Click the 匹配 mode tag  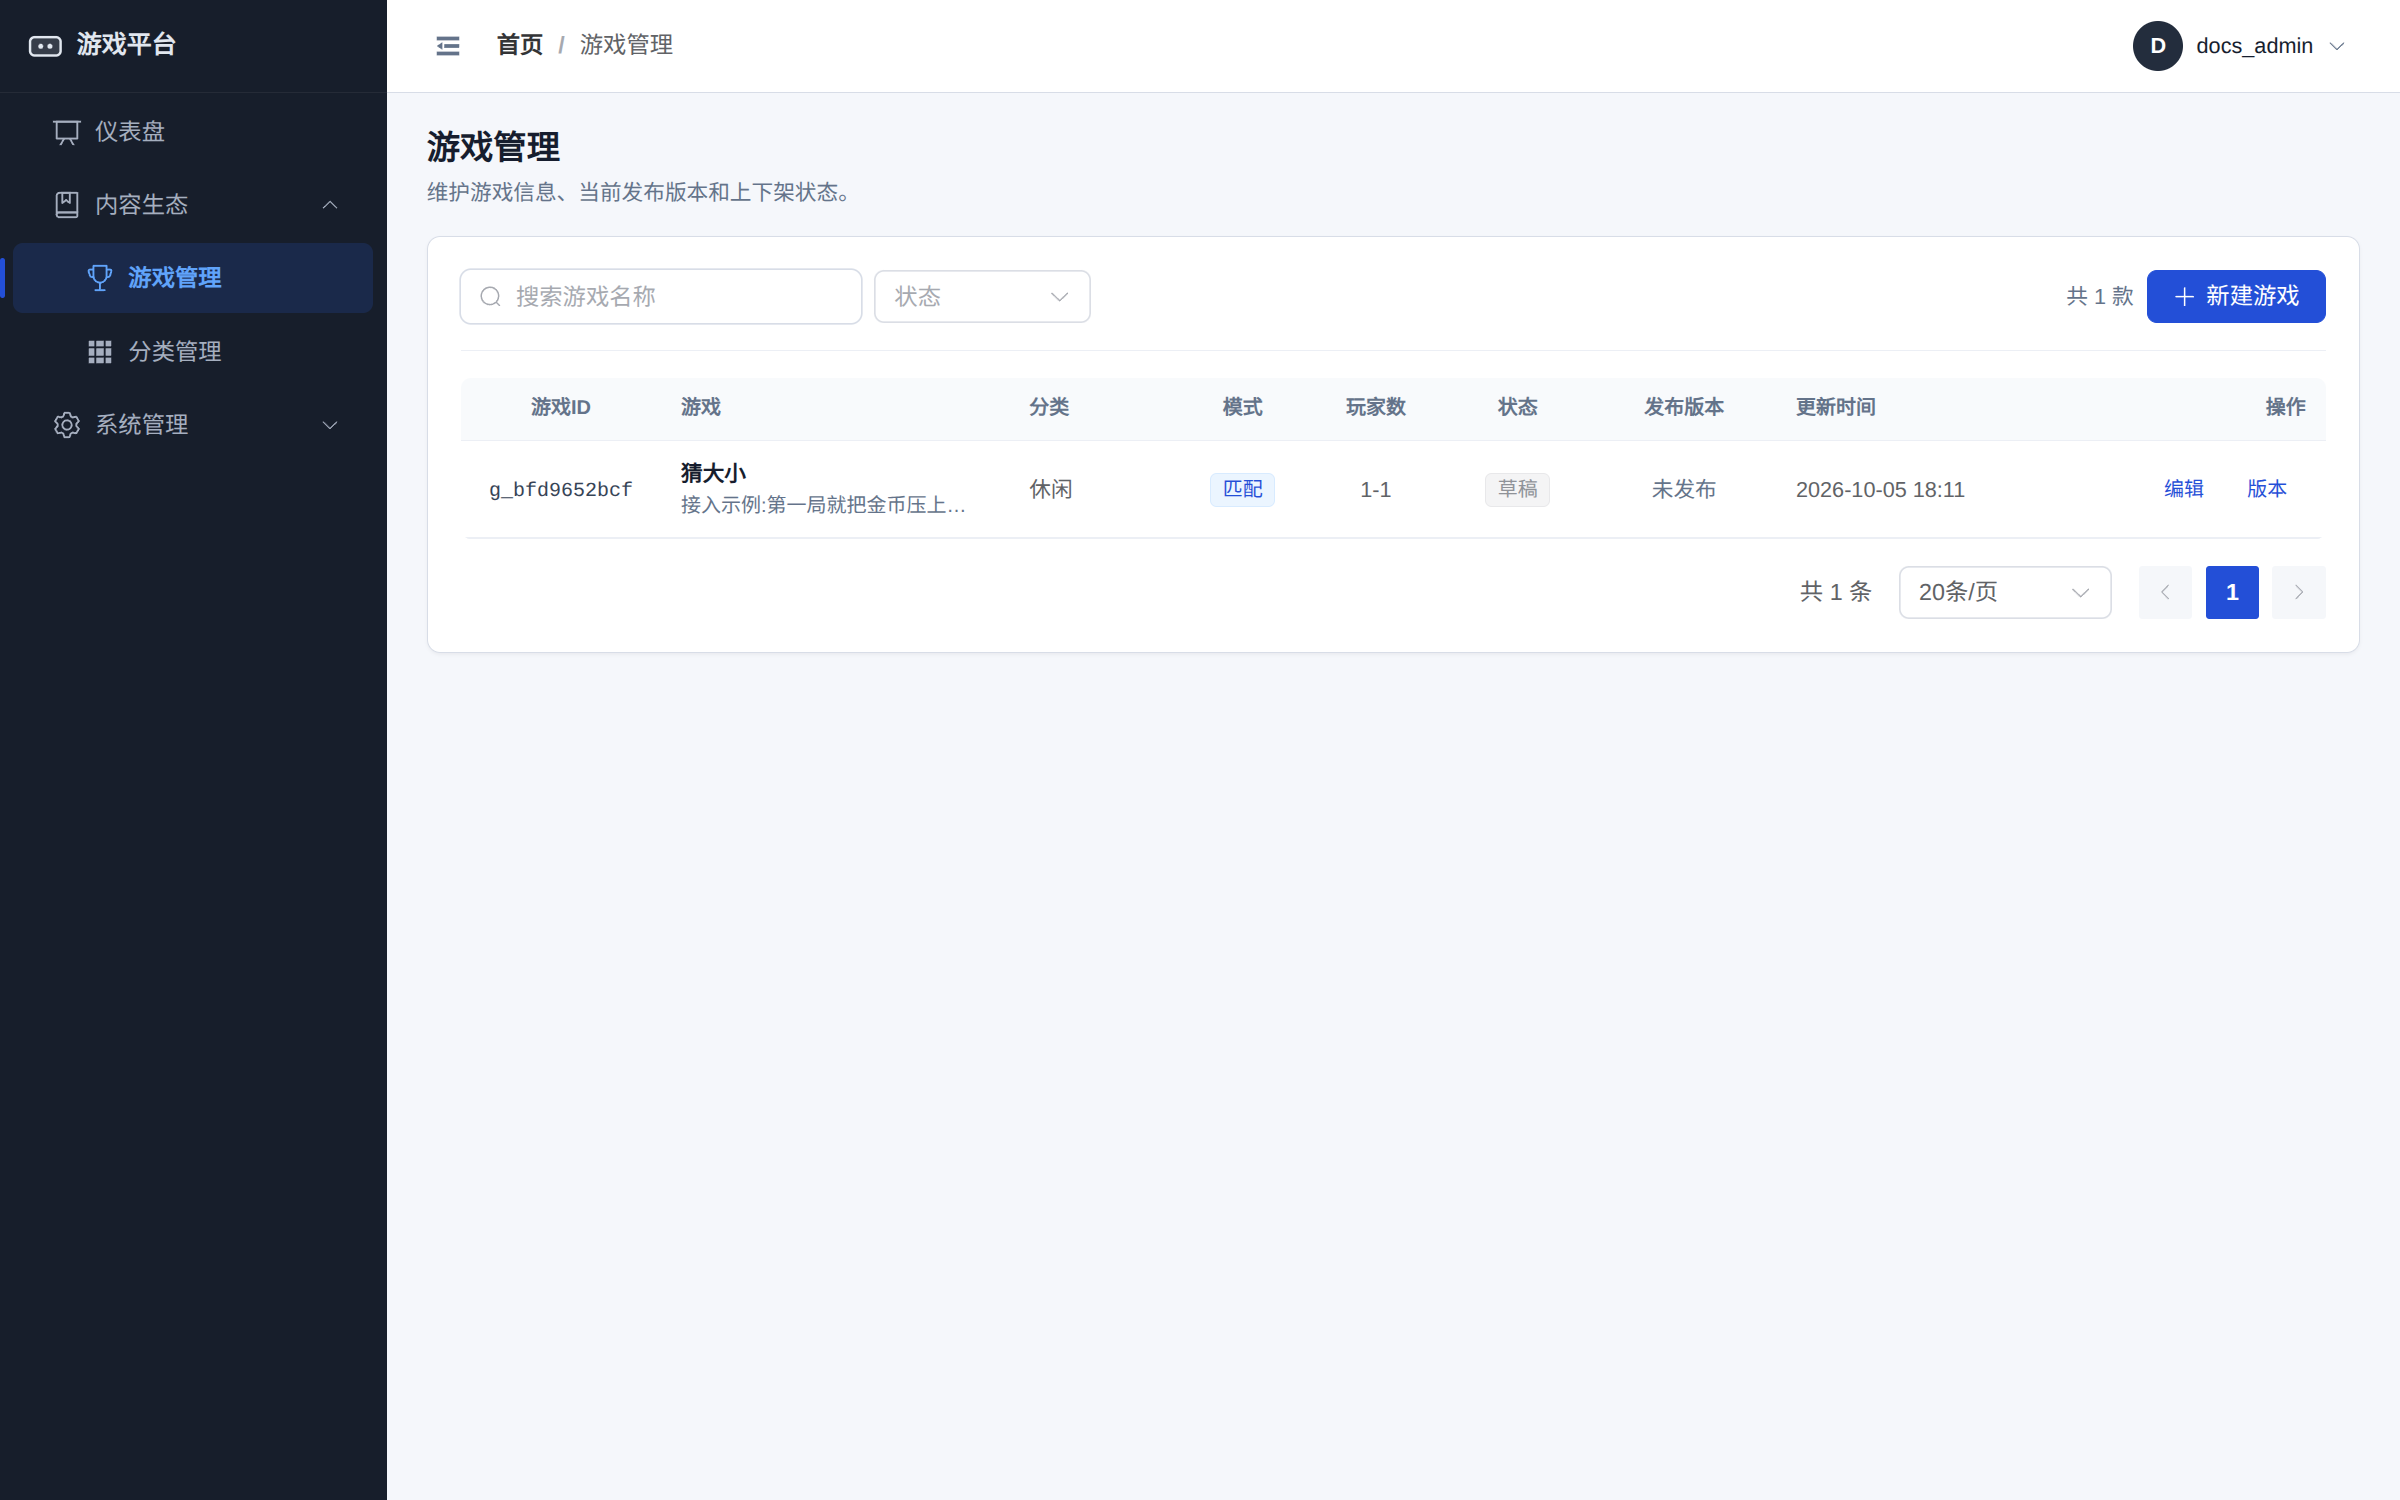pyautogui.click(x=1242, y=490)
